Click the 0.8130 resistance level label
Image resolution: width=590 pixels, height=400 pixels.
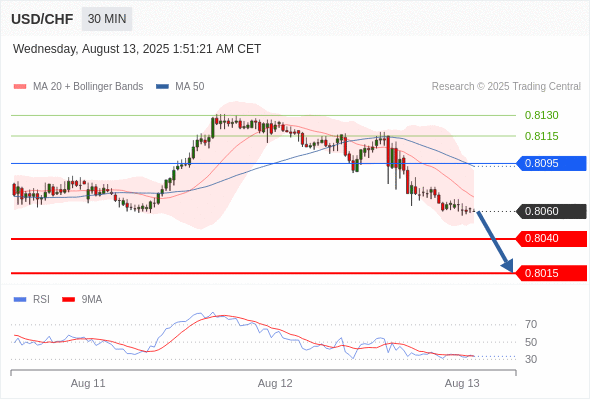[541, 115]
